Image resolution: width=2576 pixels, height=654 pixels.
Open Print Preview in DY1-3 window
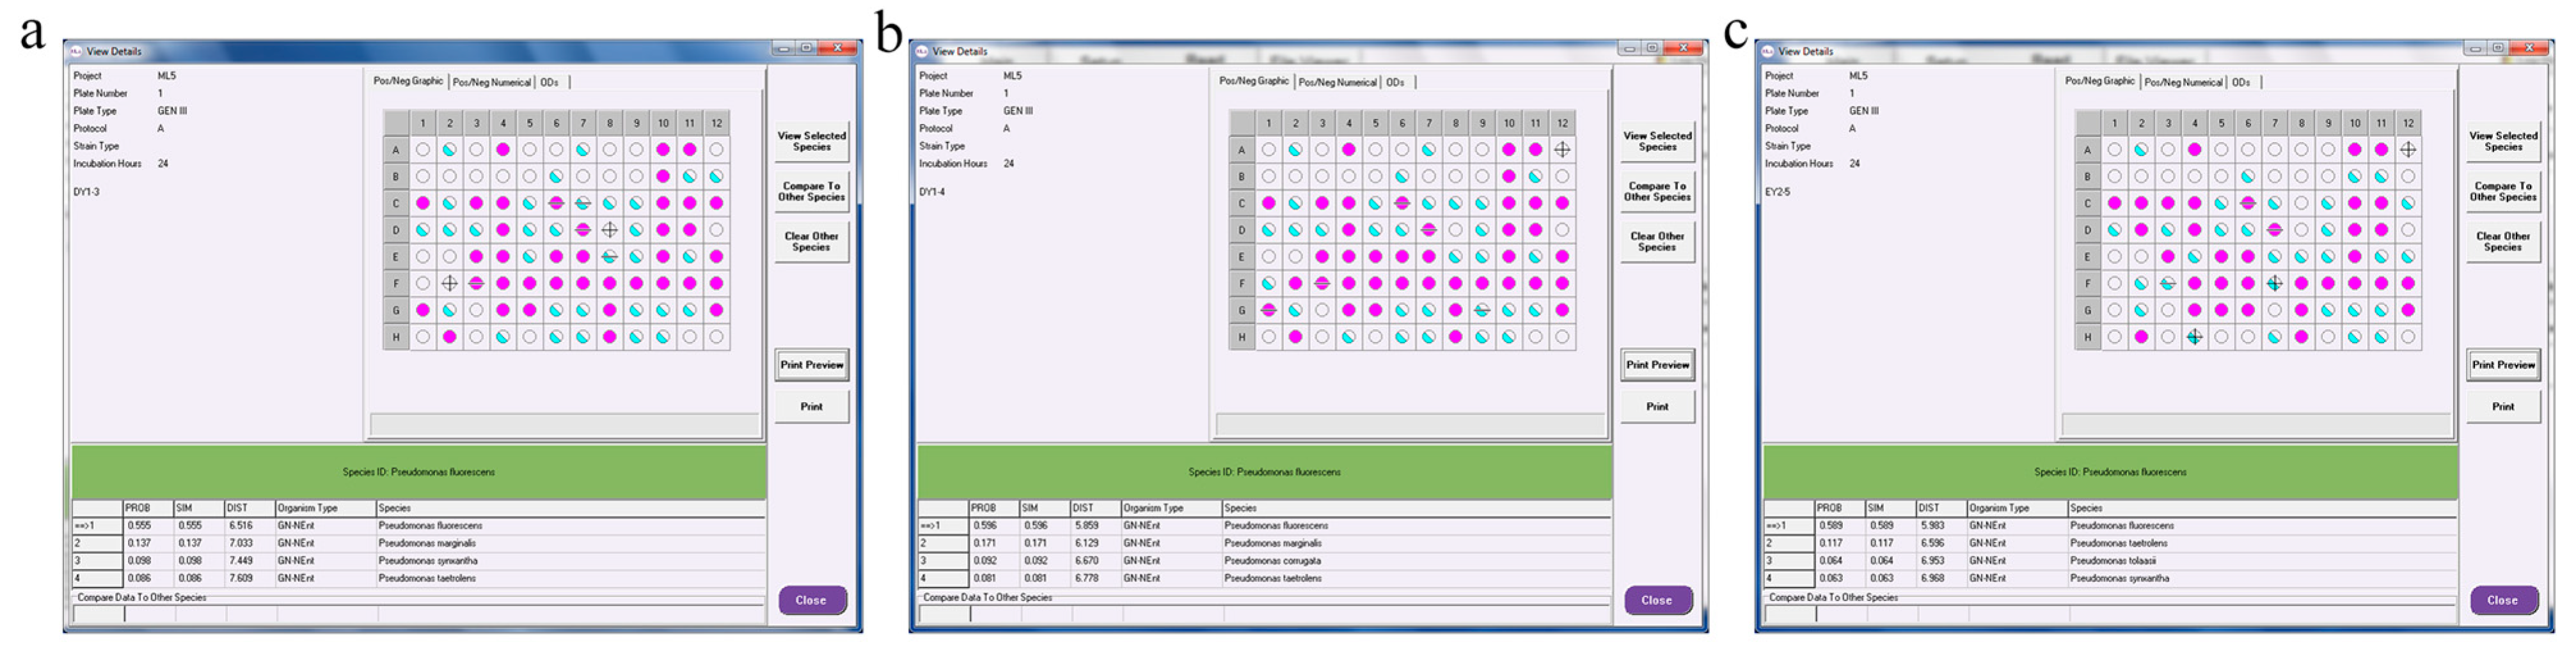click(x=811, y=365)
